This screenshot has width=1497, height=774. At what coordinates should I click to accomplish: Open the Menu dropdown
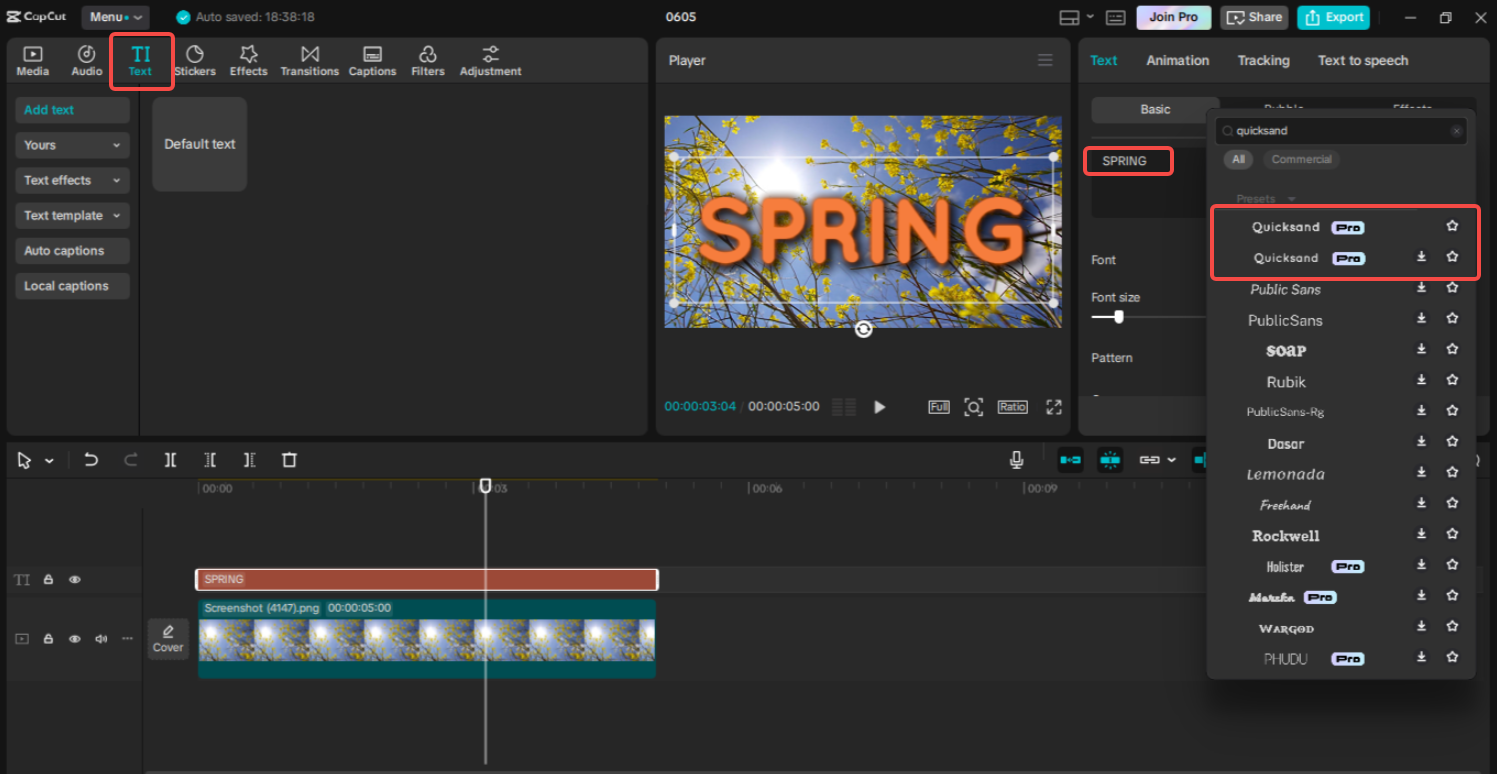115,17
